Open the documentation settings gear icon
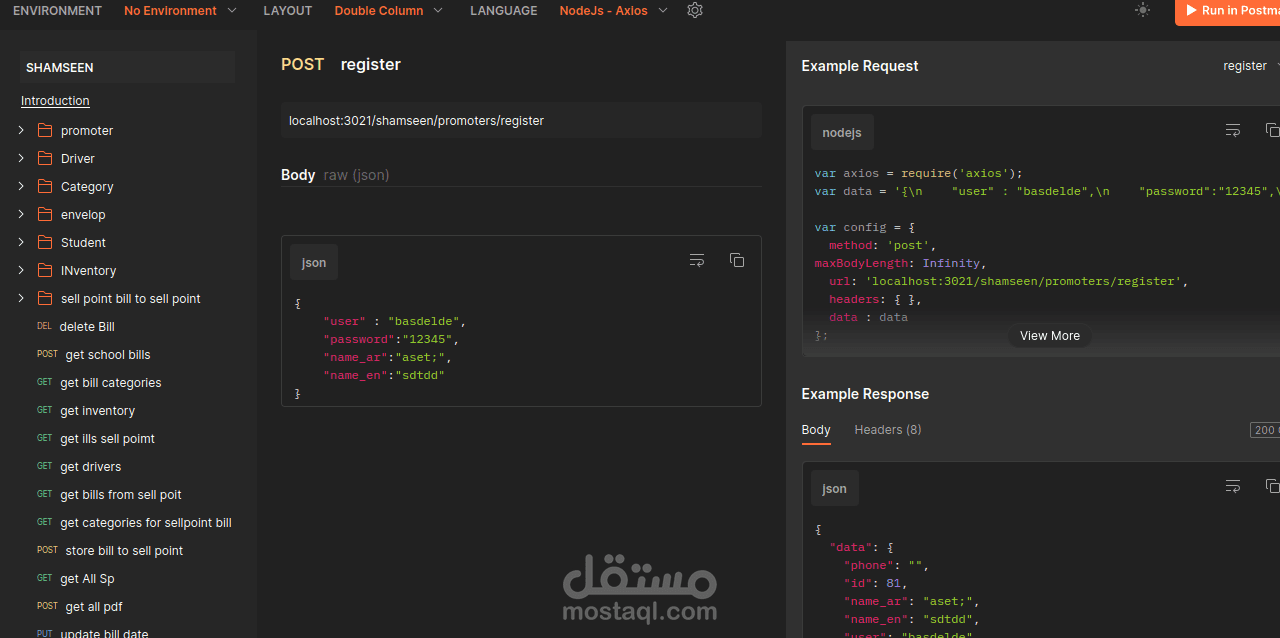Image resolution: width=1280 pixels, height=638 pixels. click(695, 10)
